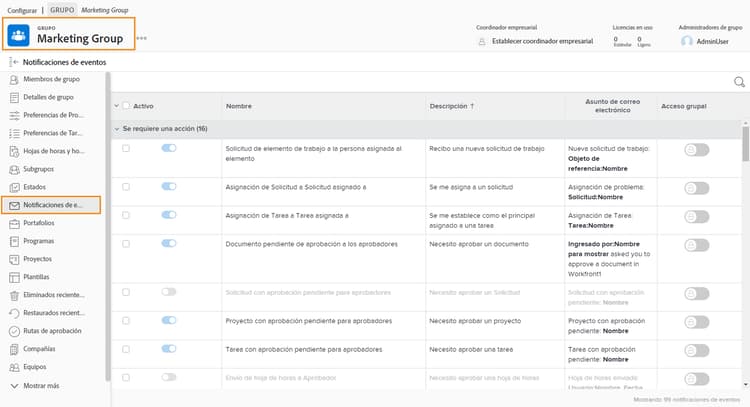Click the Plantillas template icon
This screenshot has height=407, width=750.
(14, 277)
